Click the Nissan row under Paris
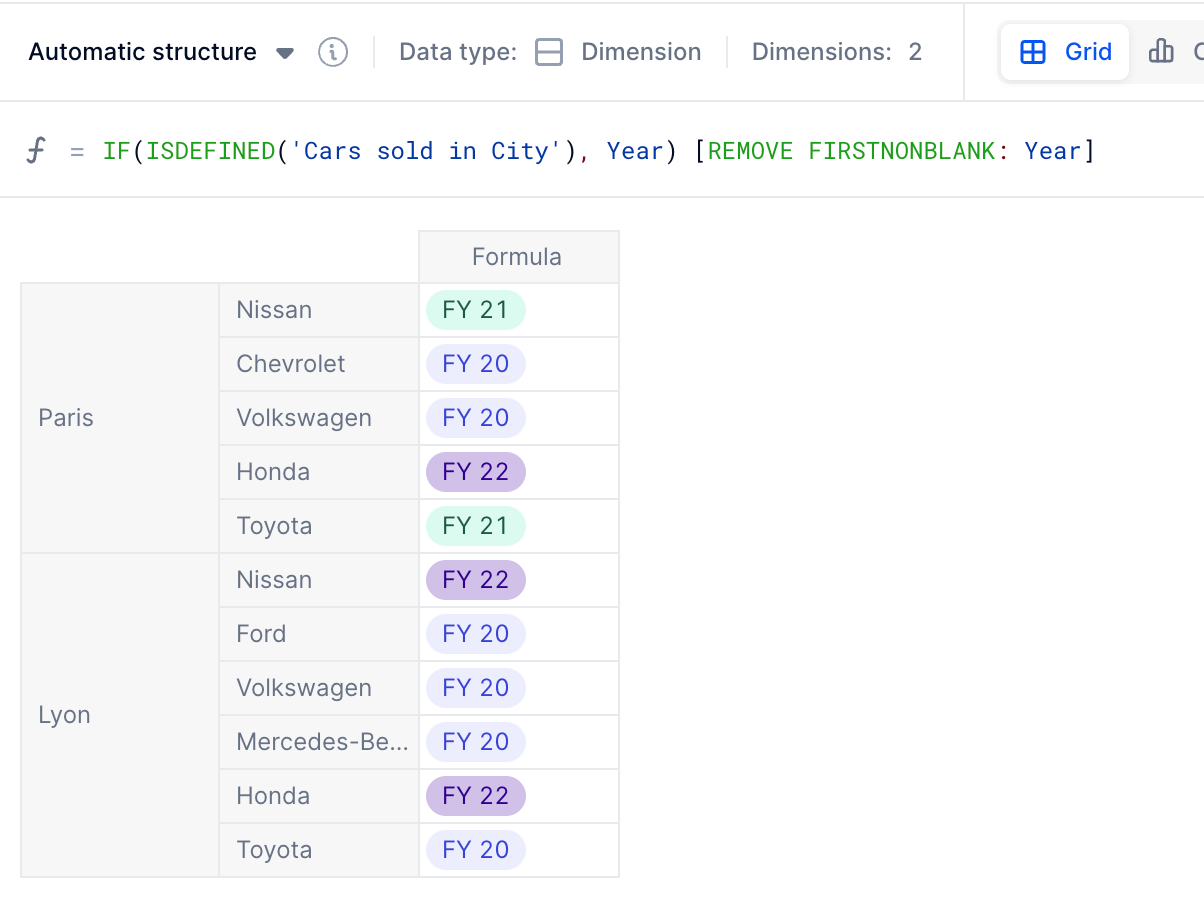This screenshot has width=1204, height=922. pos(319,310)
